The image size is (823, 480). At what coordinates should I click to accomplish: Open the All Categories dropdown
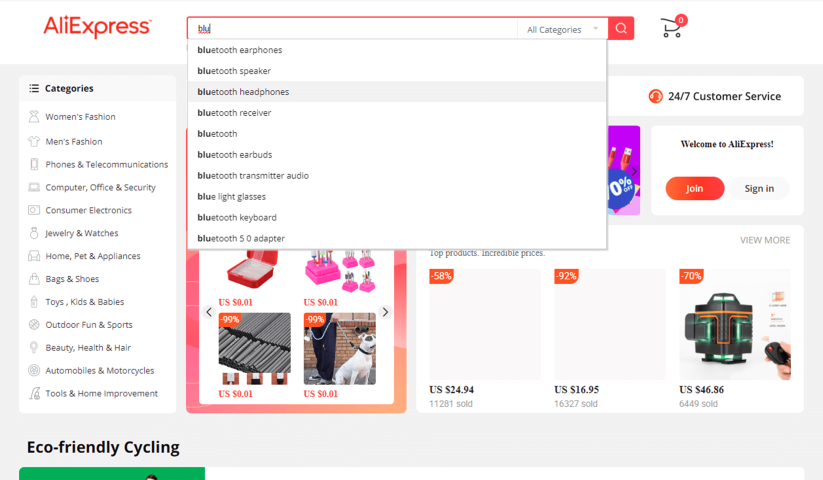coord(562,29)
